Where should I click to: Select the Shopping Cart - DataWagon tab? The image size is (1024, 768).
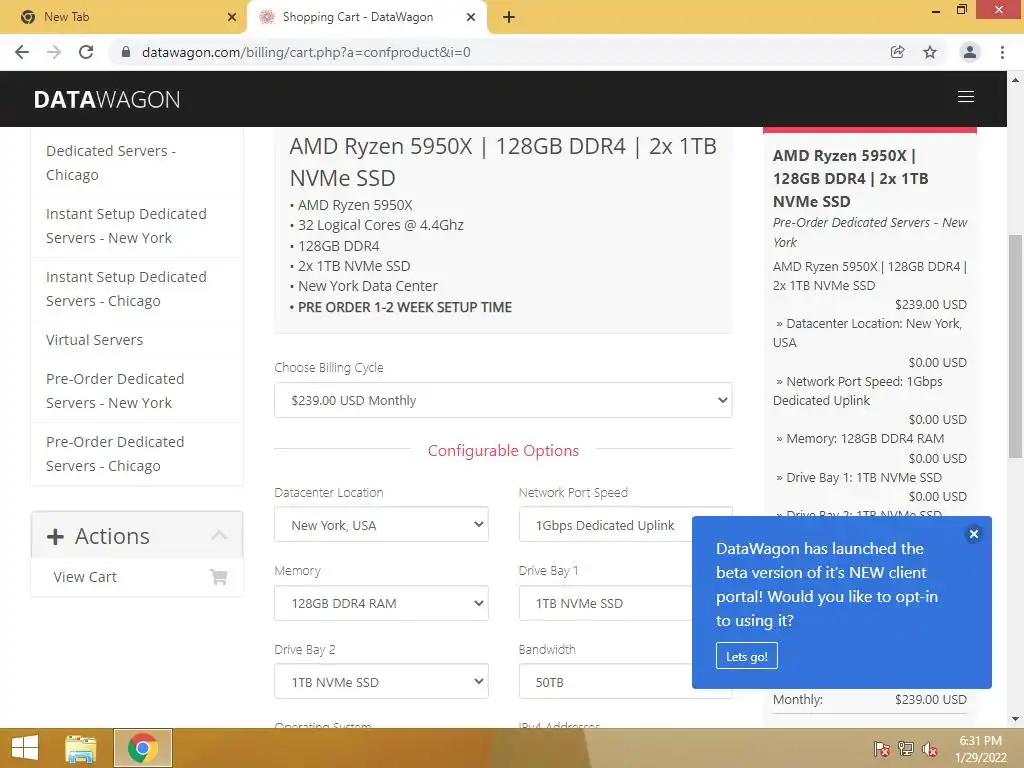click(x=366, y=17)
